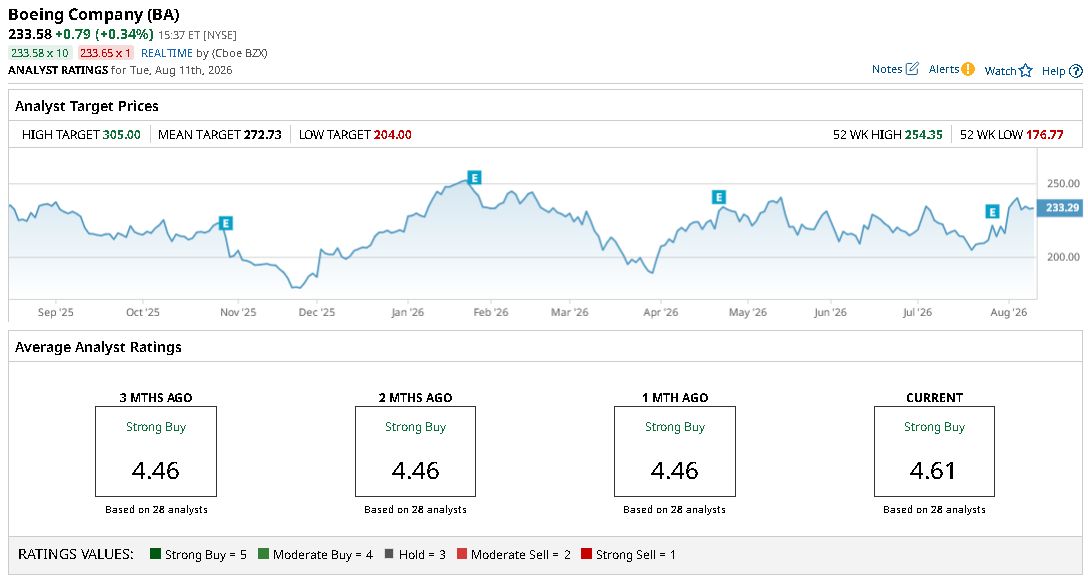Click the Analyst Target Prices heading
1088x582 pixels.
click(87, 106)
